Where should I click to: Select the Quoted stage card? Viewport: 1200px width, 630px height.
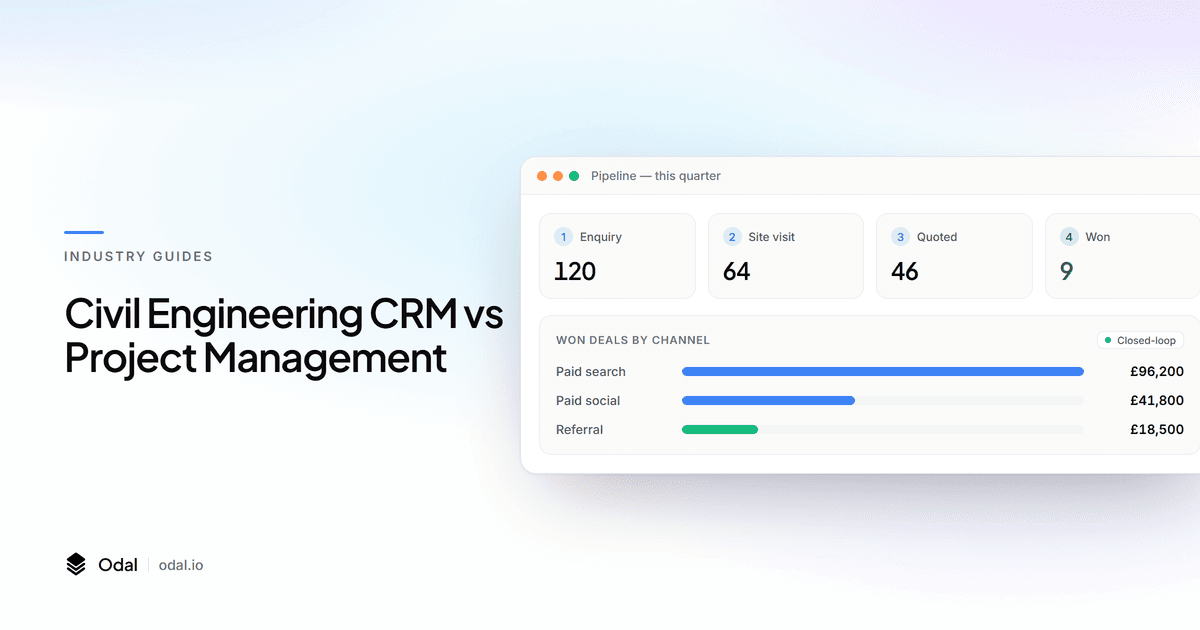click(x=954, y=256)
